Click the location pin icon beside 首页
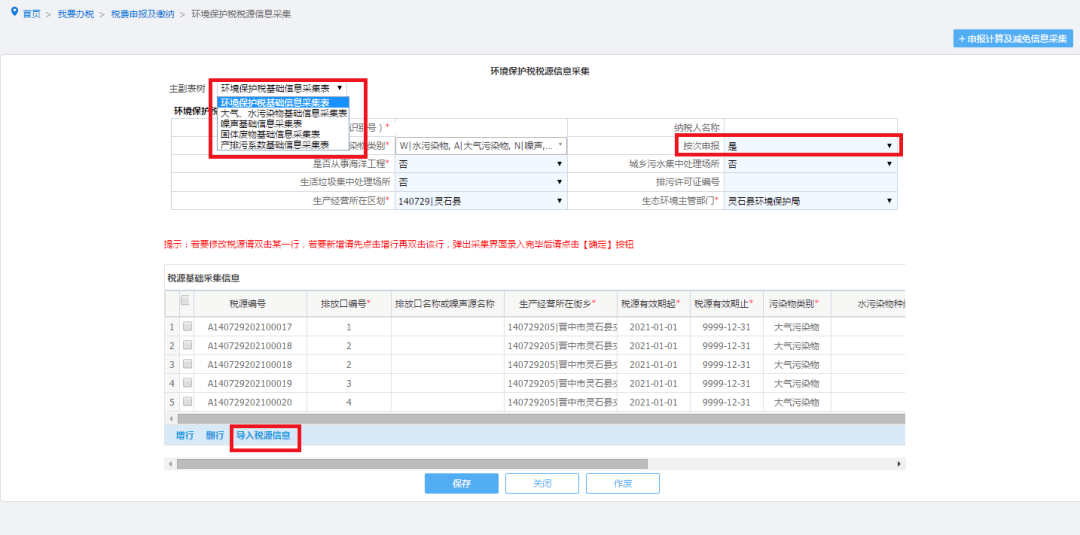This screenshot has width=1080, height=535. coord(14,12)
